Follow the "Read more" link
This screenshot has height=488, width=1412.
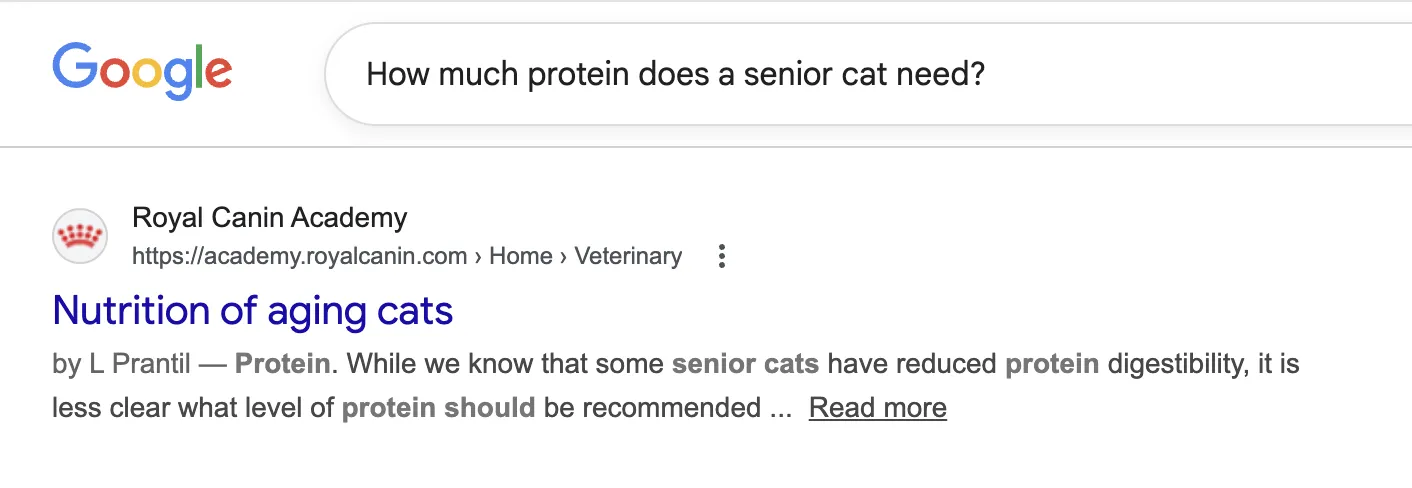coord(877,408)
